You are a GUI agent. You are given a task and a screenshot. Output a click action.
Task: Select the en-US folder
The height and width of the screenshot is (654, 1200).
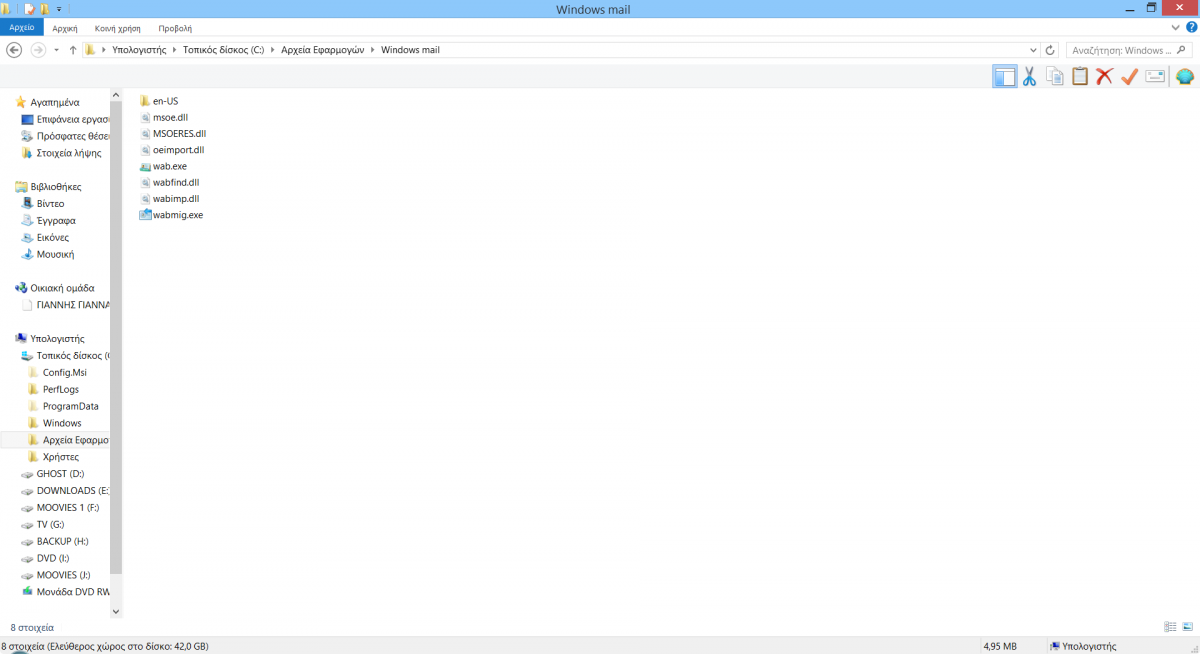pos(159,101)
